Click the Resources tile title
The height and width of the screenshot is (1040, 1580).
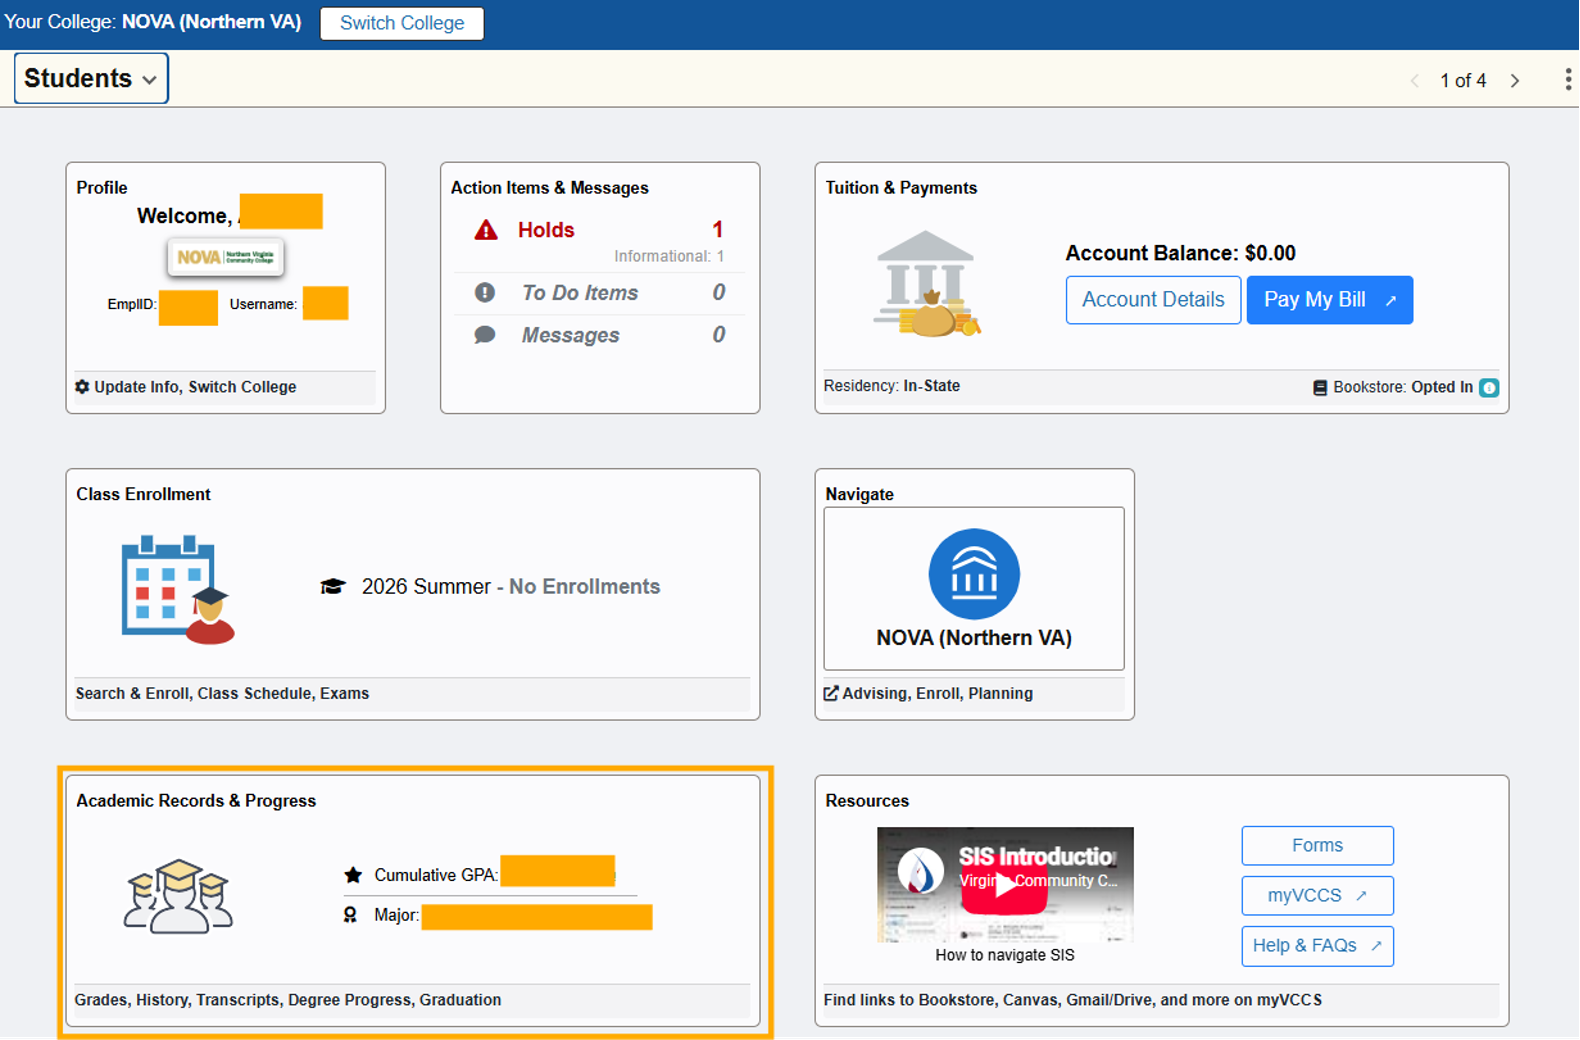click(867, 801)
